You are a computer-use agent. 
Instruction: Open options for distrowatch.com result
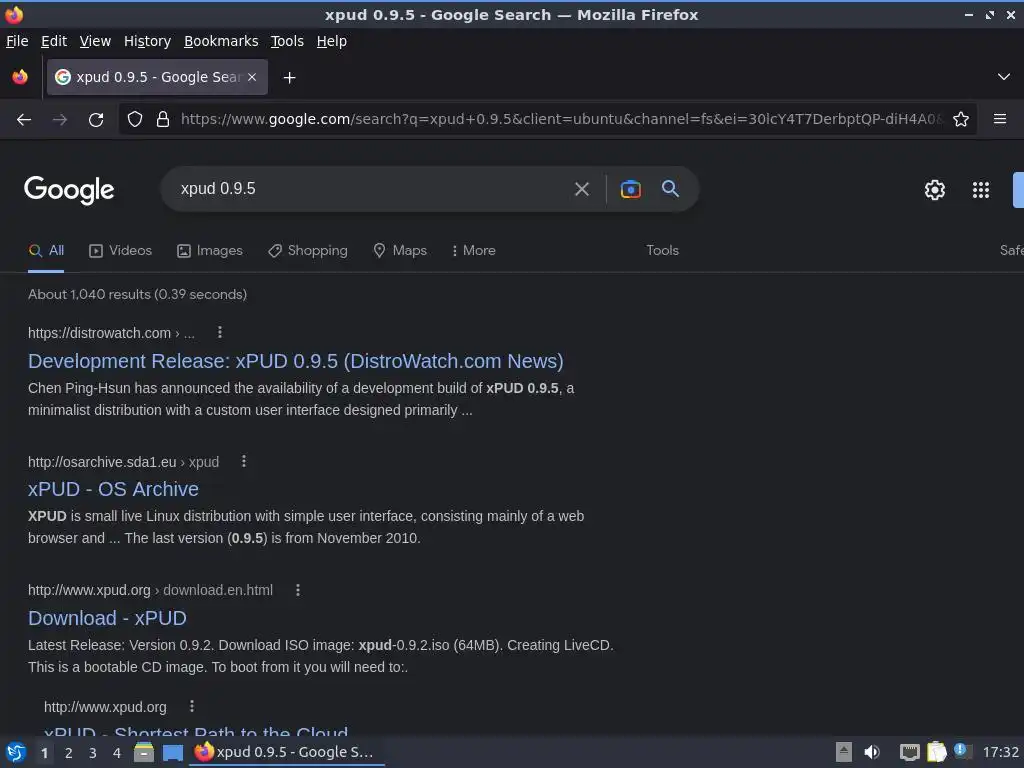coord(220,332)
